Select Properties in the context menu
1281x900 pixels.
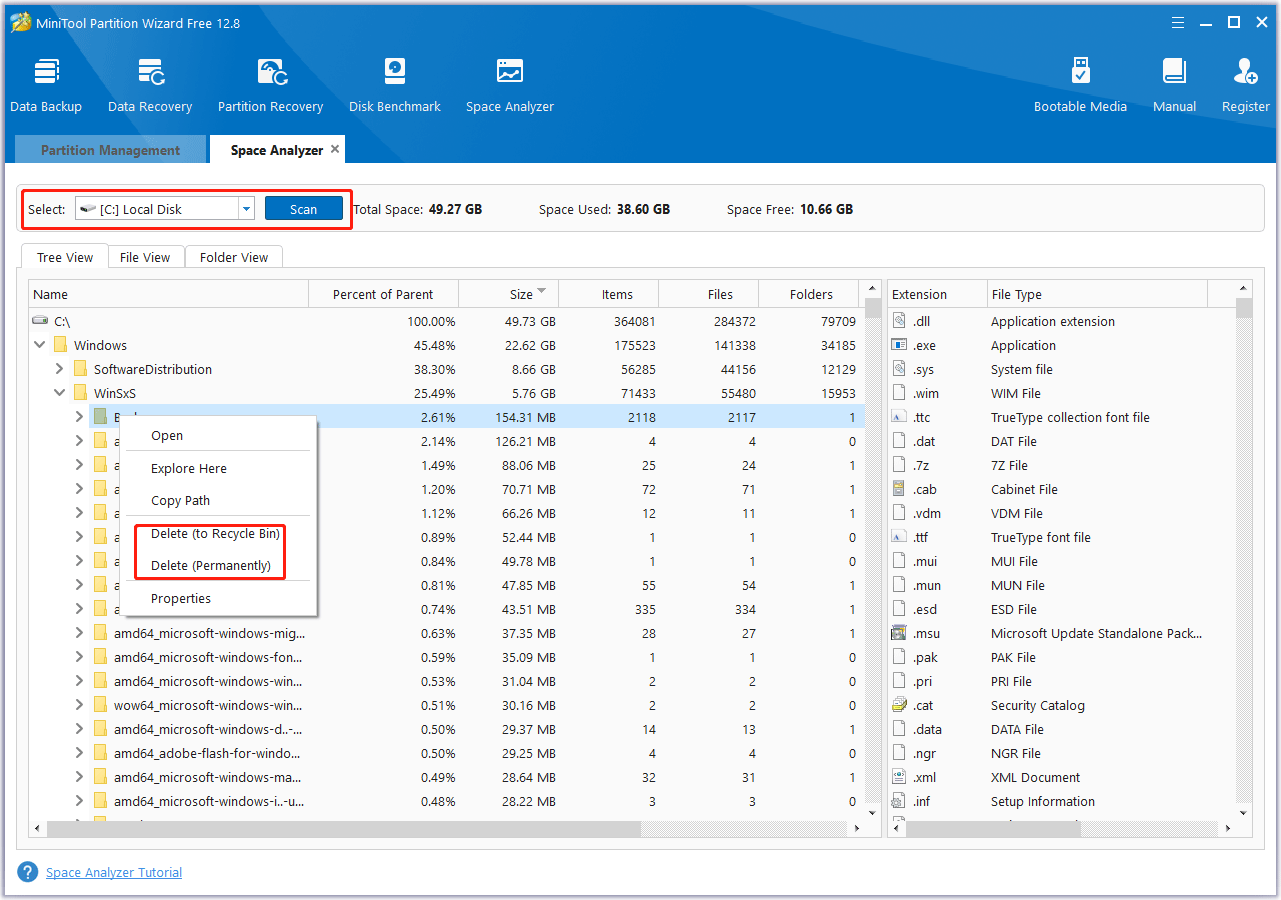coord(181,598)
